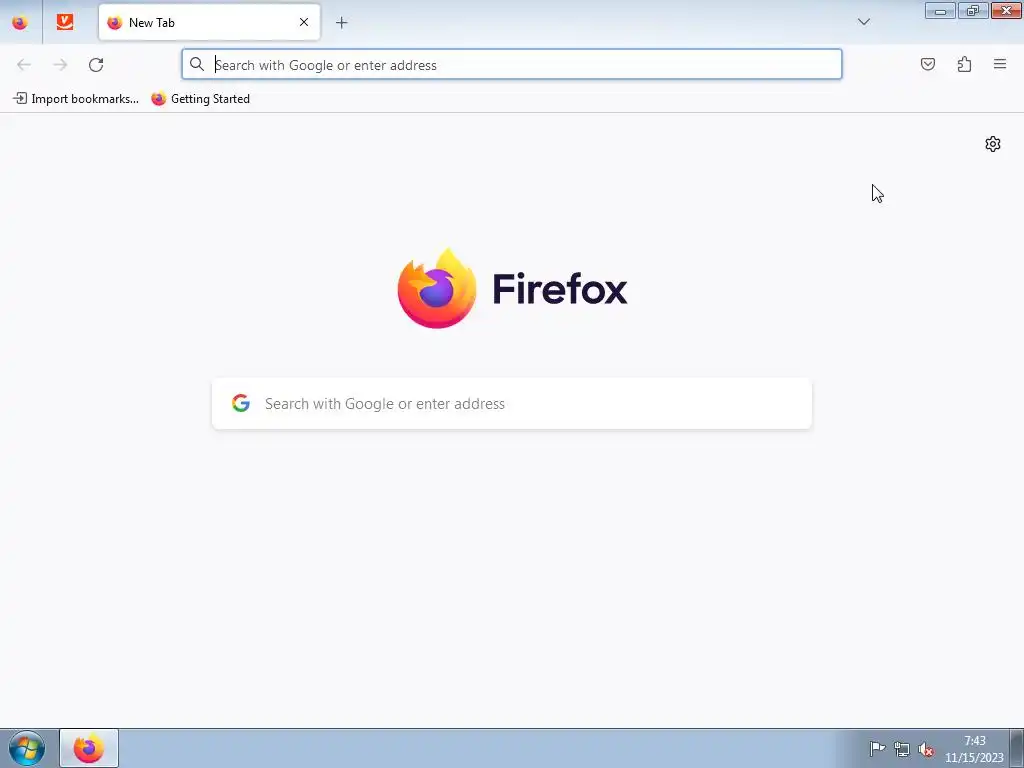Image resolution: width=1024 pixels, height=768 pixels.
Task: Click the Google icon in page search box
Action: (x=241, y=403)
